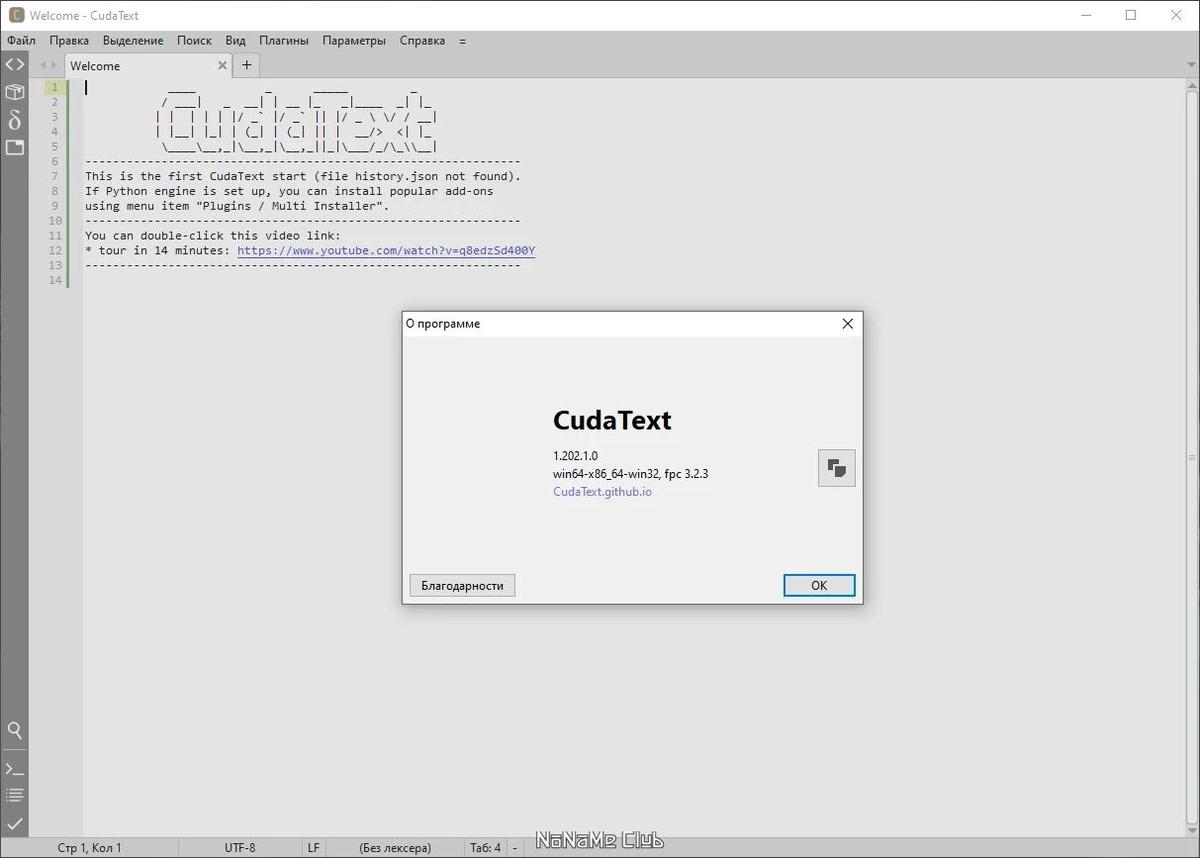Click scrollbar down arrow in editor
Viewport: 1200px width, 858px height.
[1192, 830]
